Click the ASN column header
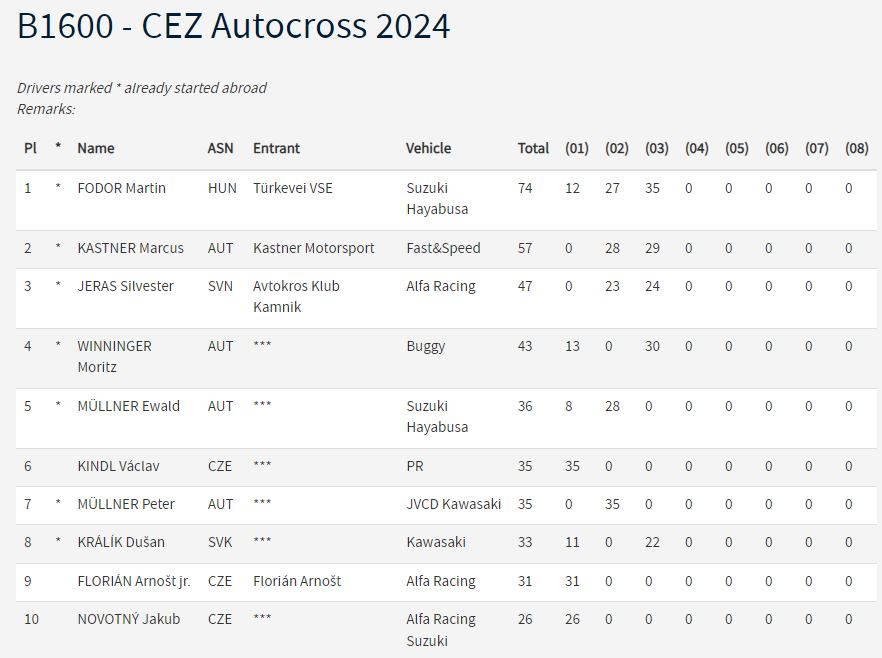The width and height of the screenshot is (882, 658). pos(220,148)
